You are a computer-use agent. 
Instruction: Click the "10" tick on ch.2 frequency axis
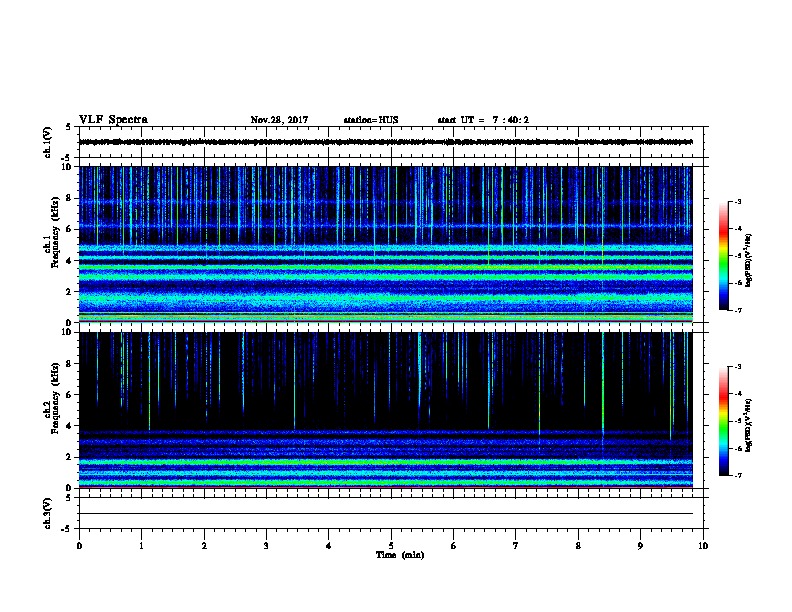pyautogui.click(x=68, y=332)
